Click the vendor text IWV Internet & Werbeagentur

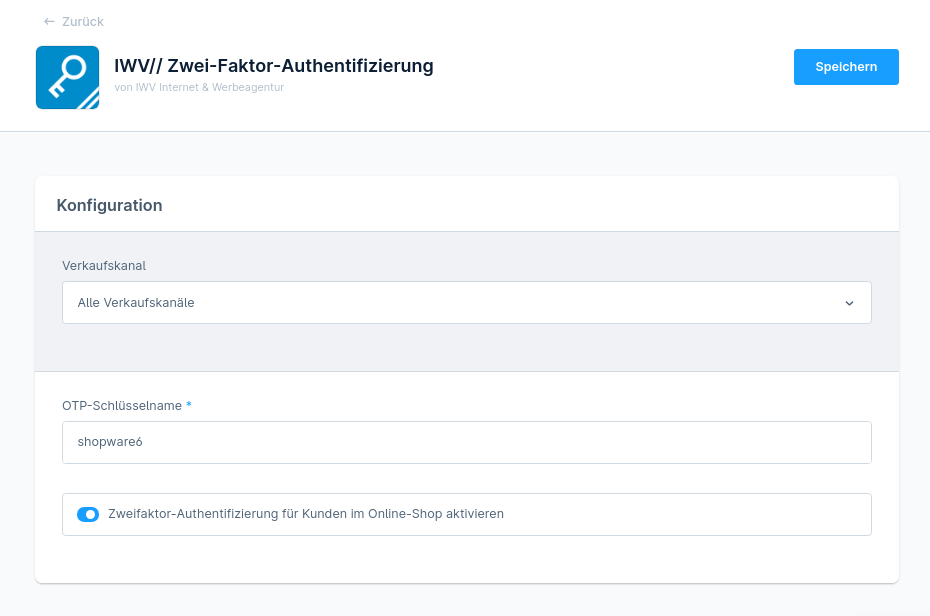[199, 87]
